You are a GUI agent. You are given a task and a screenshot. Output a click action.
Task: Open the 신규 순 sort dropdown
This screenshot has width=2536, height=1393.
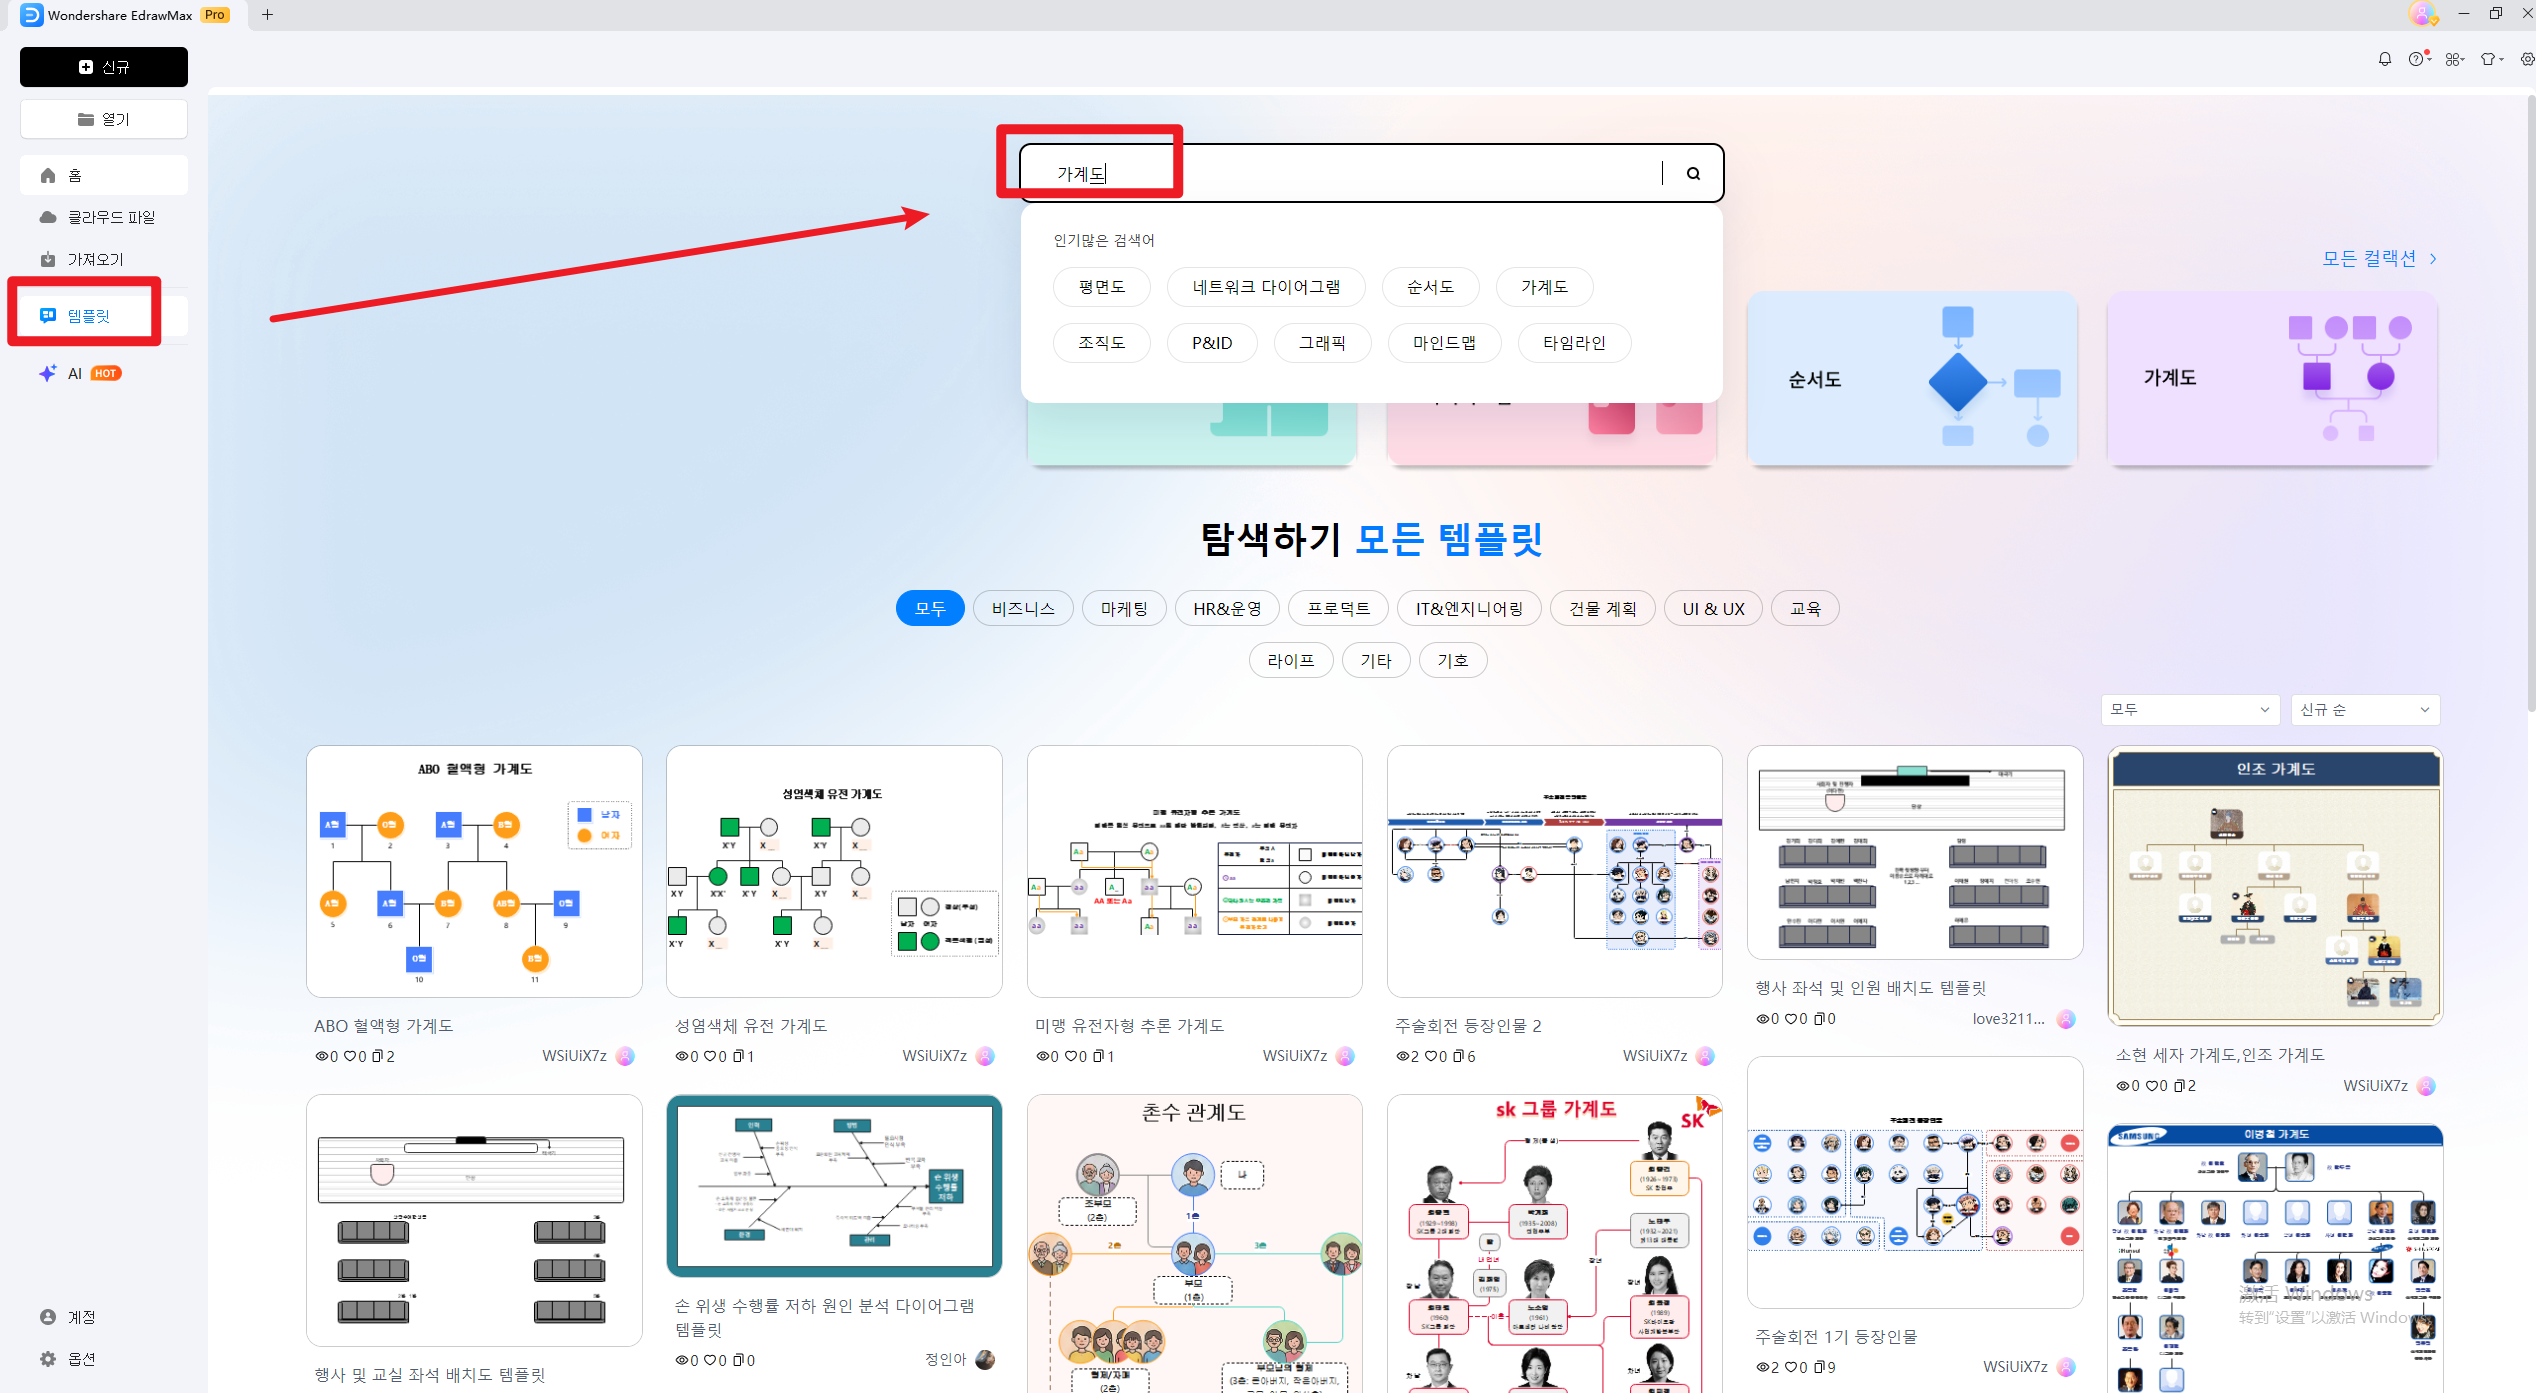pos(2364,709)
